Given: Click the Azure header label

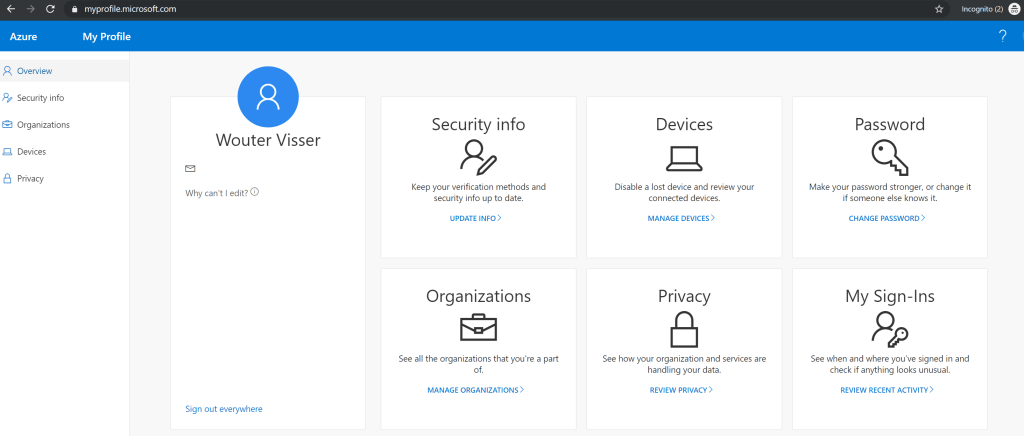Looking at the screenshot, I should point(24,37).
